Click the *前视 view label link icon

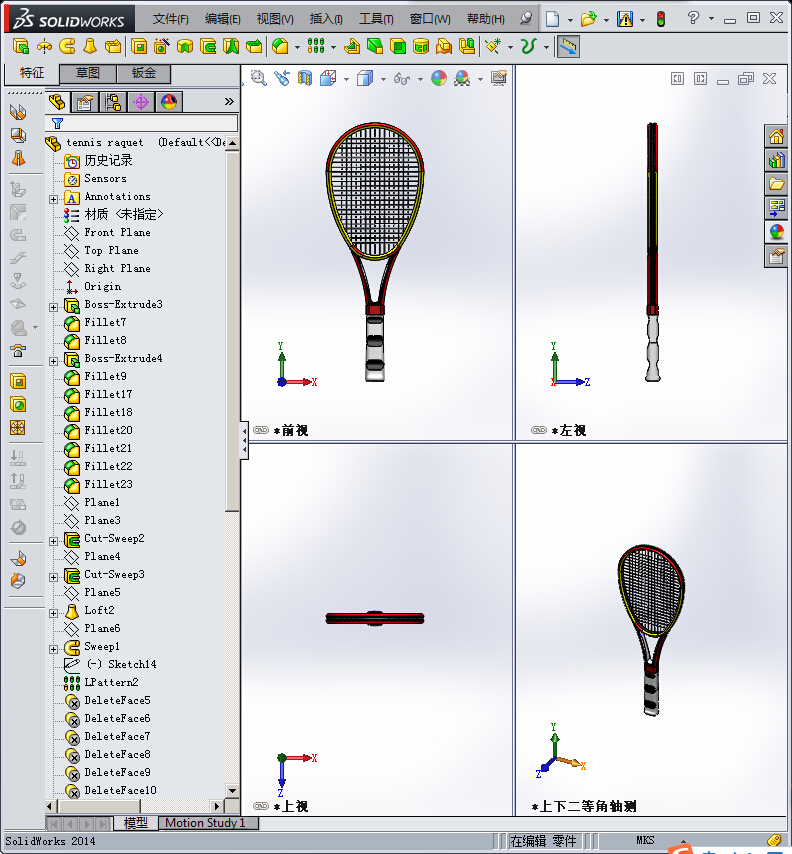pos(261,430)
